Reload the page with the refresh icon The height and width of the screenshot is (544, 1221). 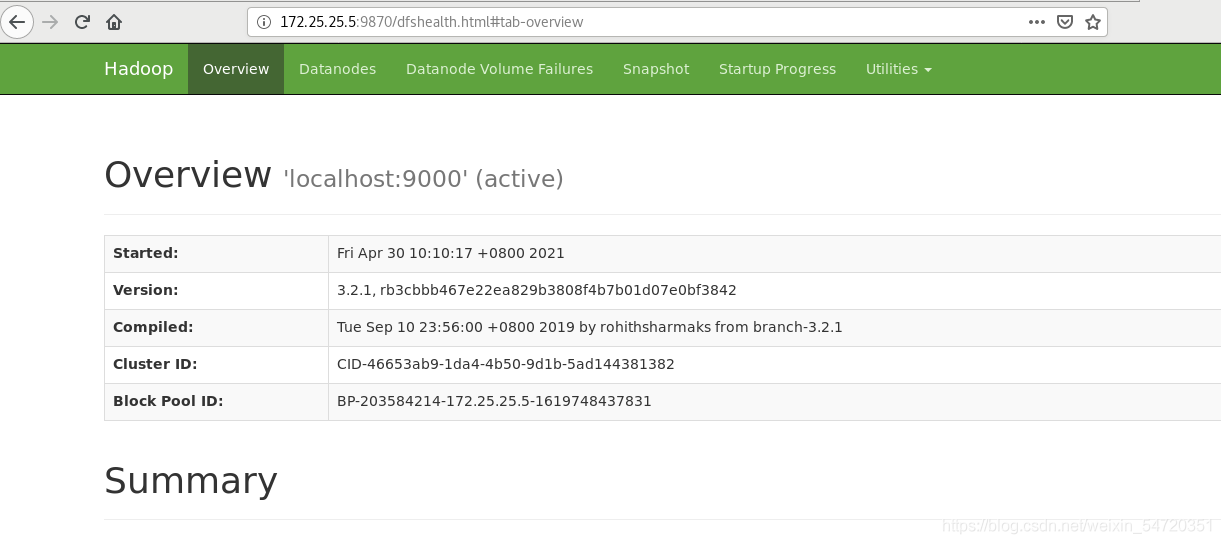(83, 22)
